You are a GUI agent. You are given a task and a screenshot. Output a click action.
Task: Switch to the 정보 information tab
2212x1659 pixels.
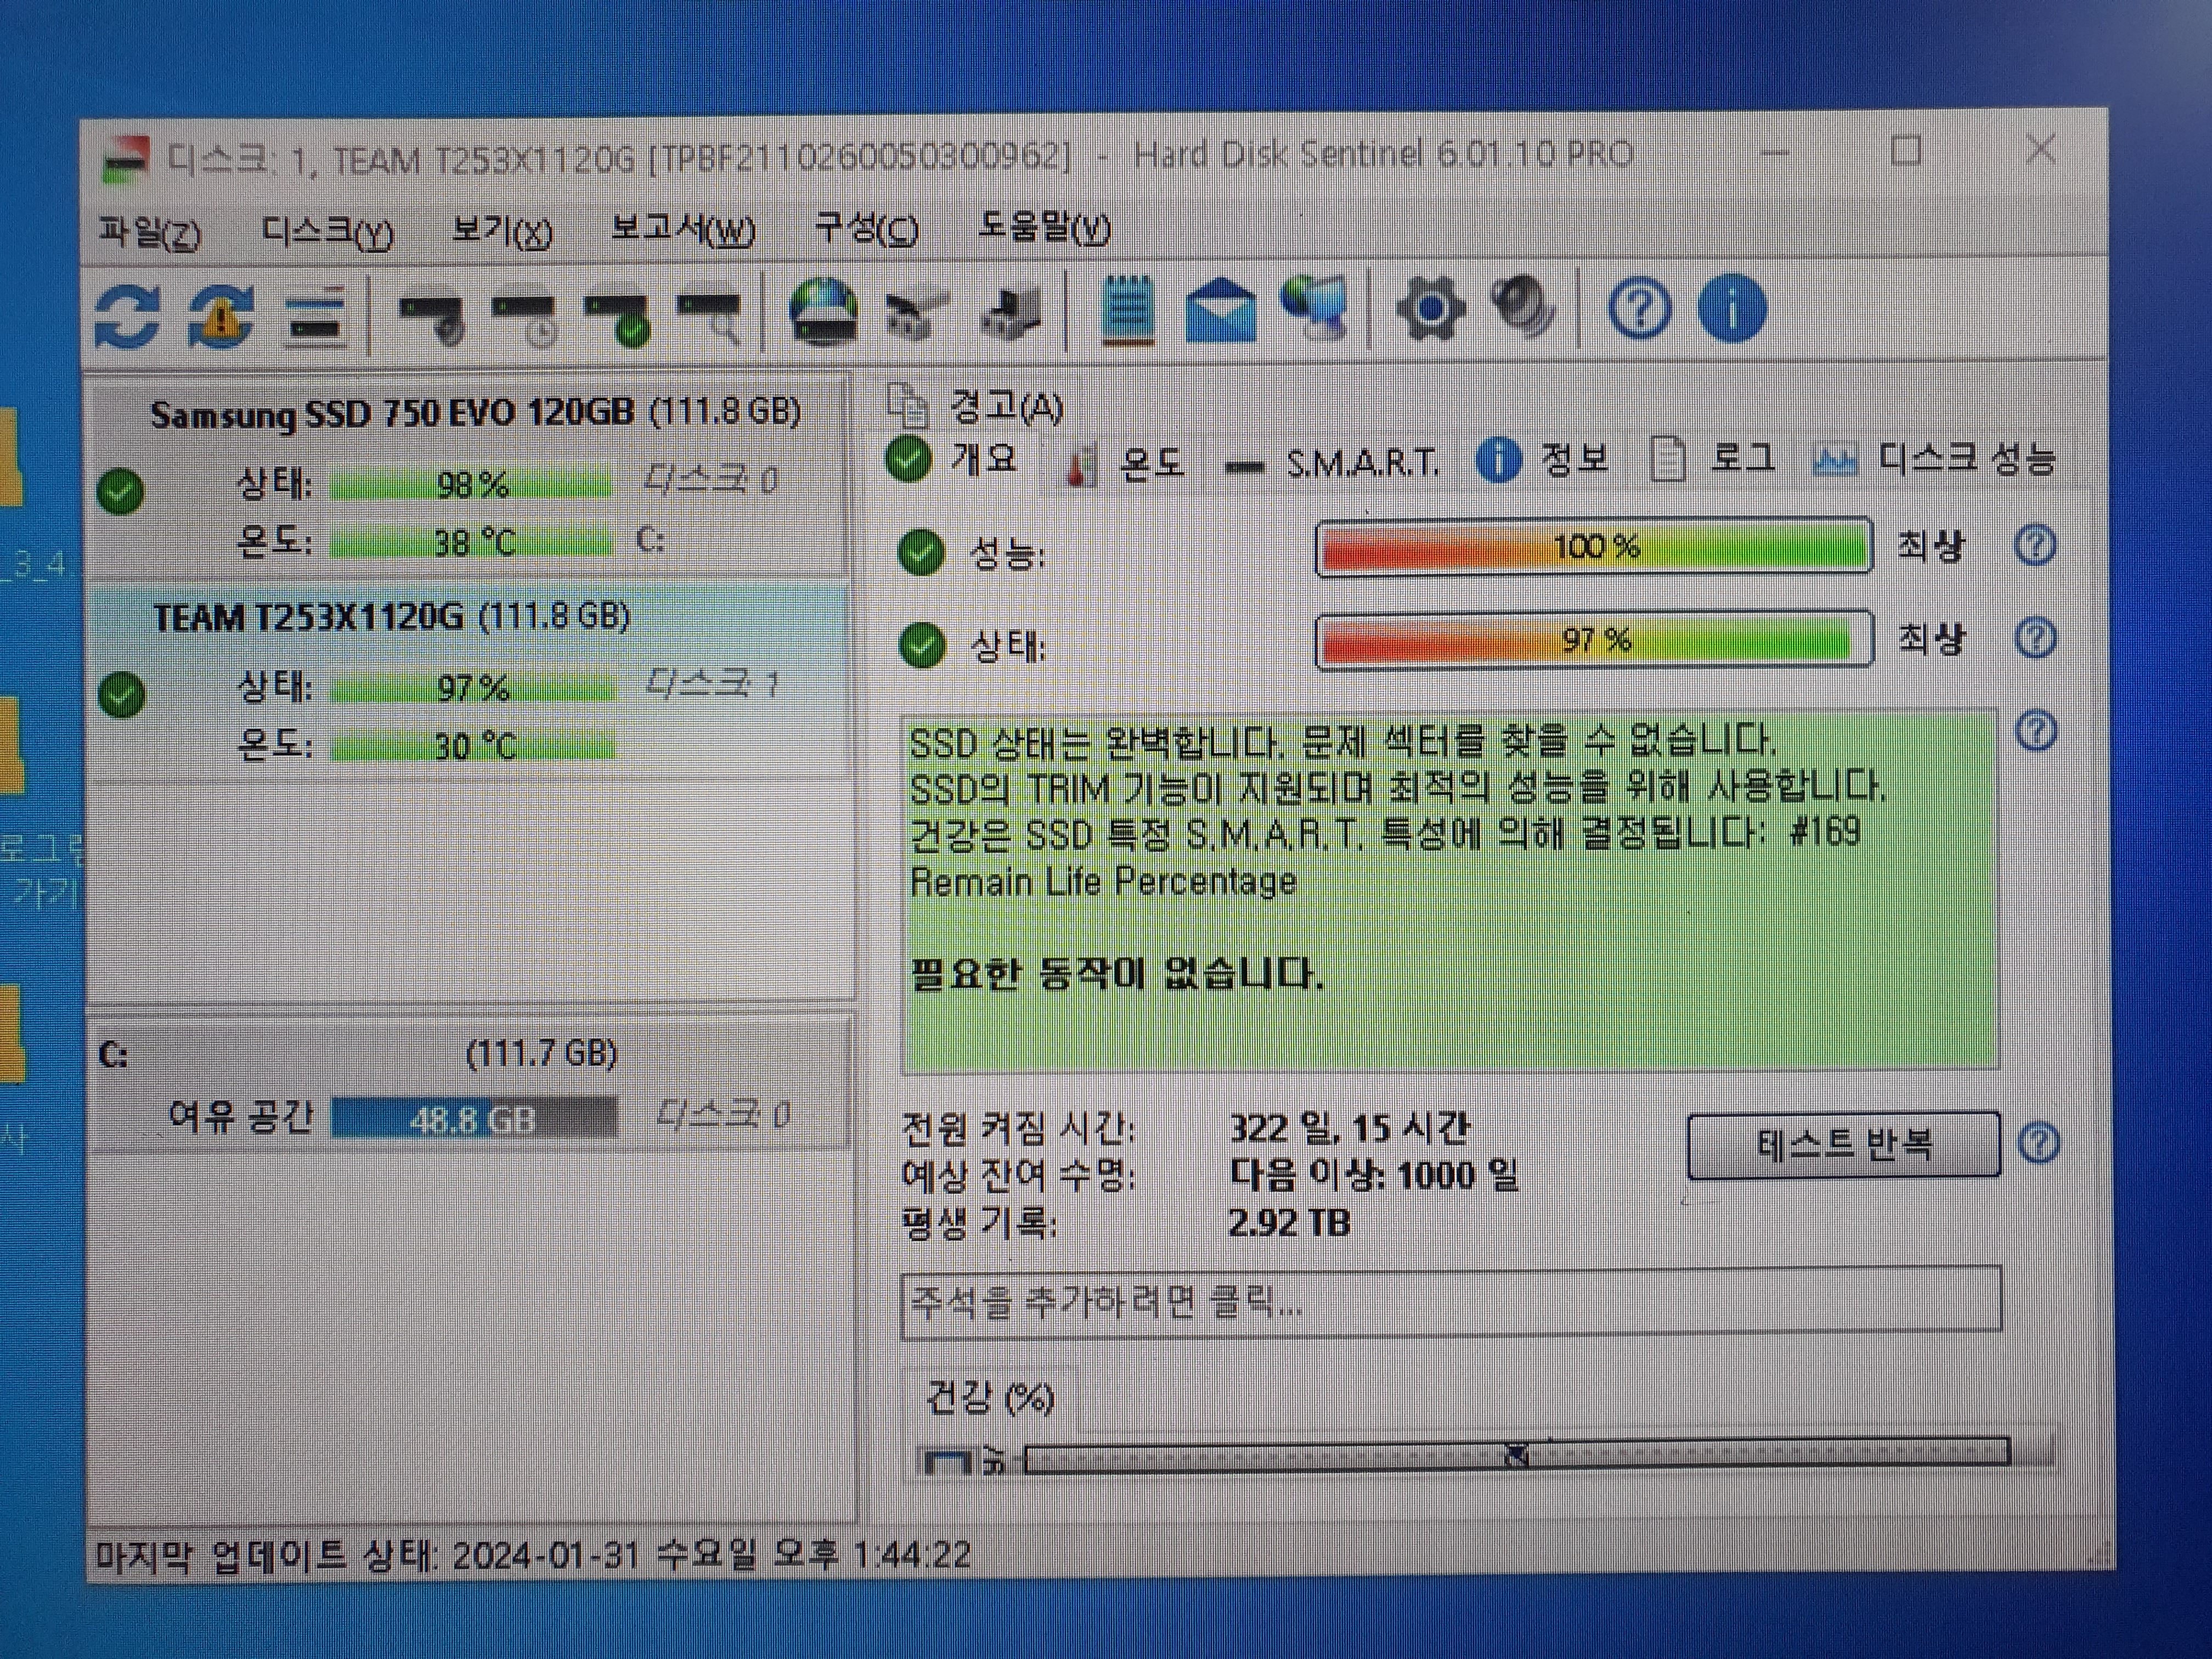1543,460
